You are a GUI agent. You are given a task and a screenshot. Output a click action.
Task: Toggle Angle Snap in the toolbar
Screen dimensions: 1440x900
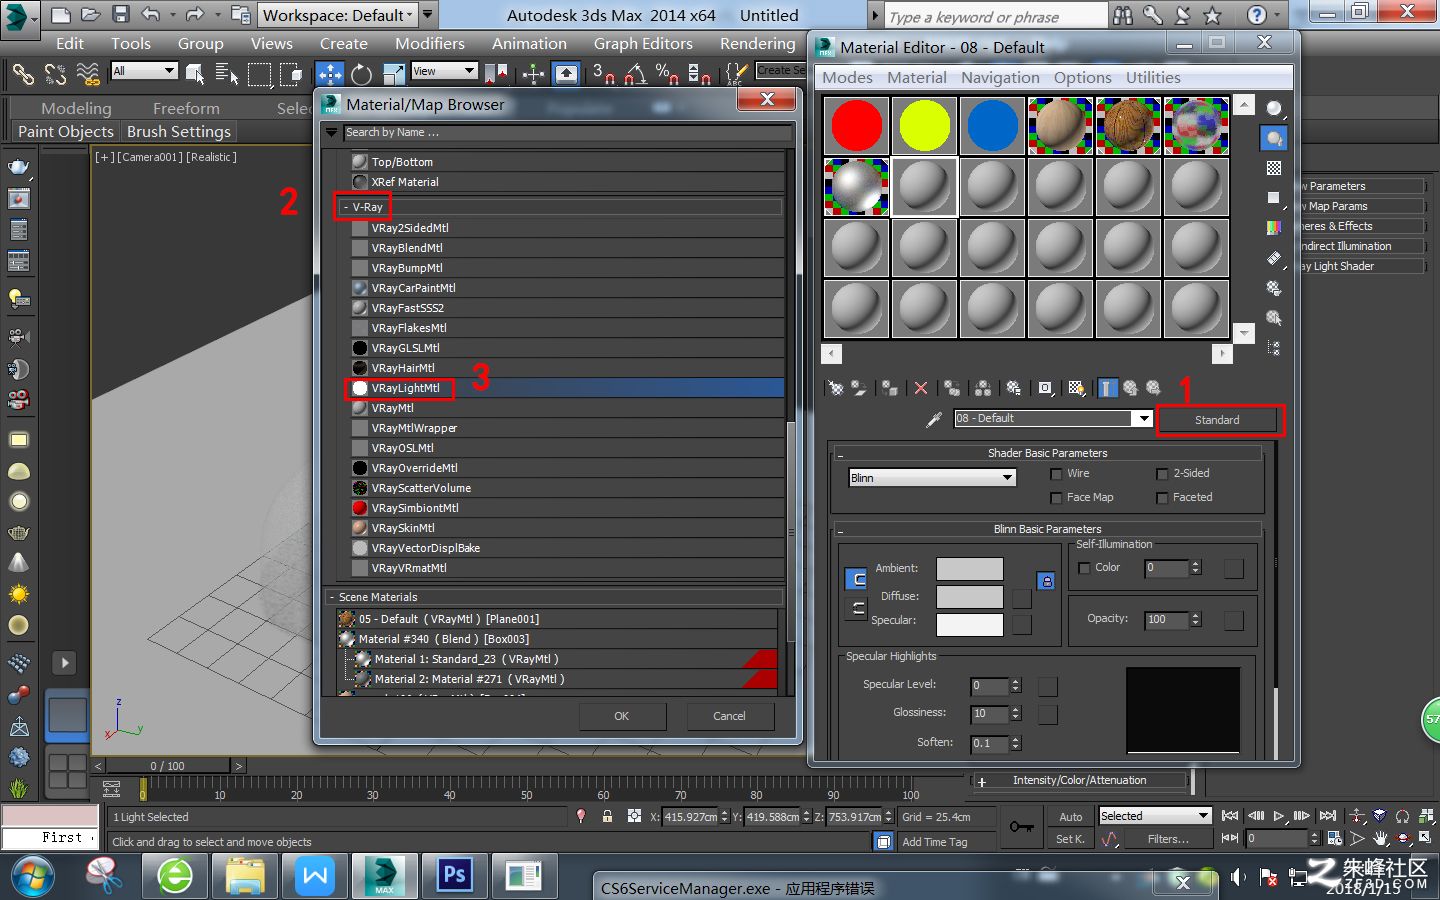635,74
